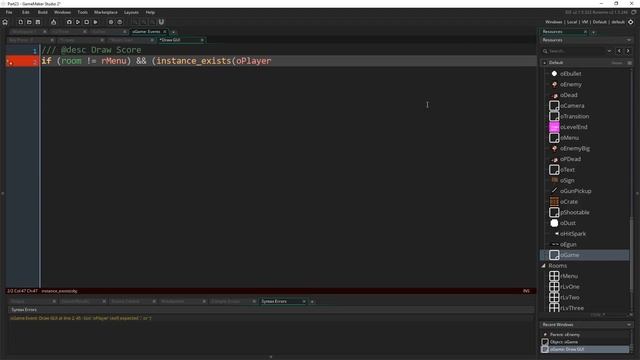
Task: Collapse the Default resource view expander
Action: pos(544,63)
